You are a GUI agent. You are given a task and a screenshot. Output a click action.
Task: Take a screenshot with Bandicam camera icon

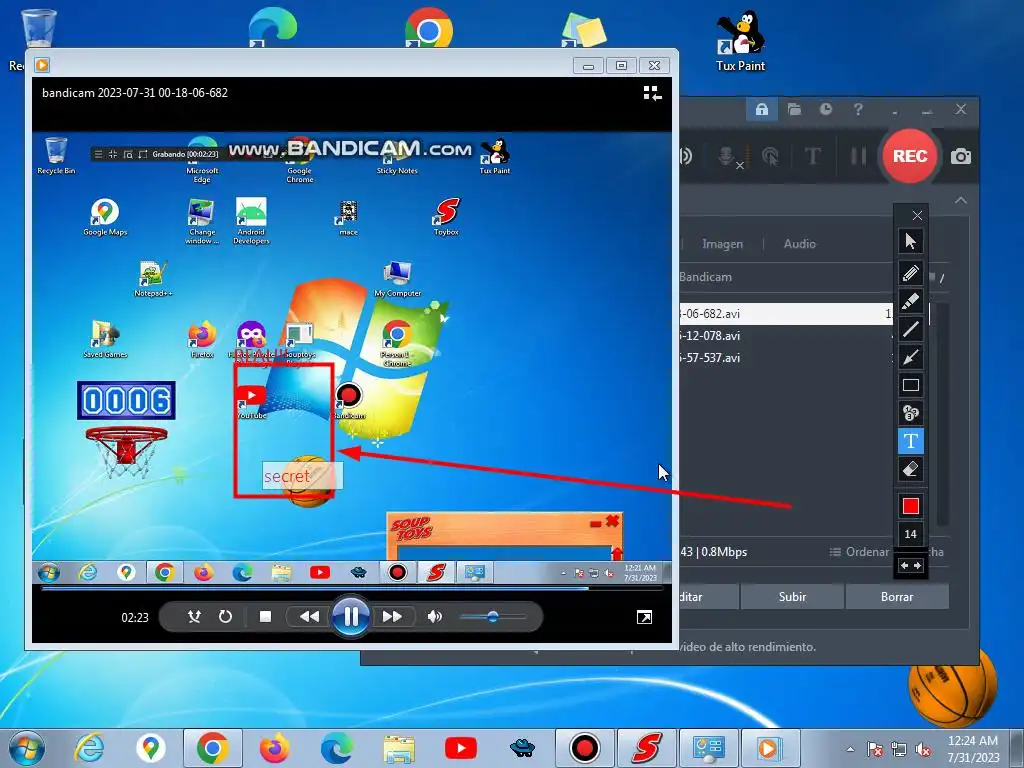[x=961, y=157]
